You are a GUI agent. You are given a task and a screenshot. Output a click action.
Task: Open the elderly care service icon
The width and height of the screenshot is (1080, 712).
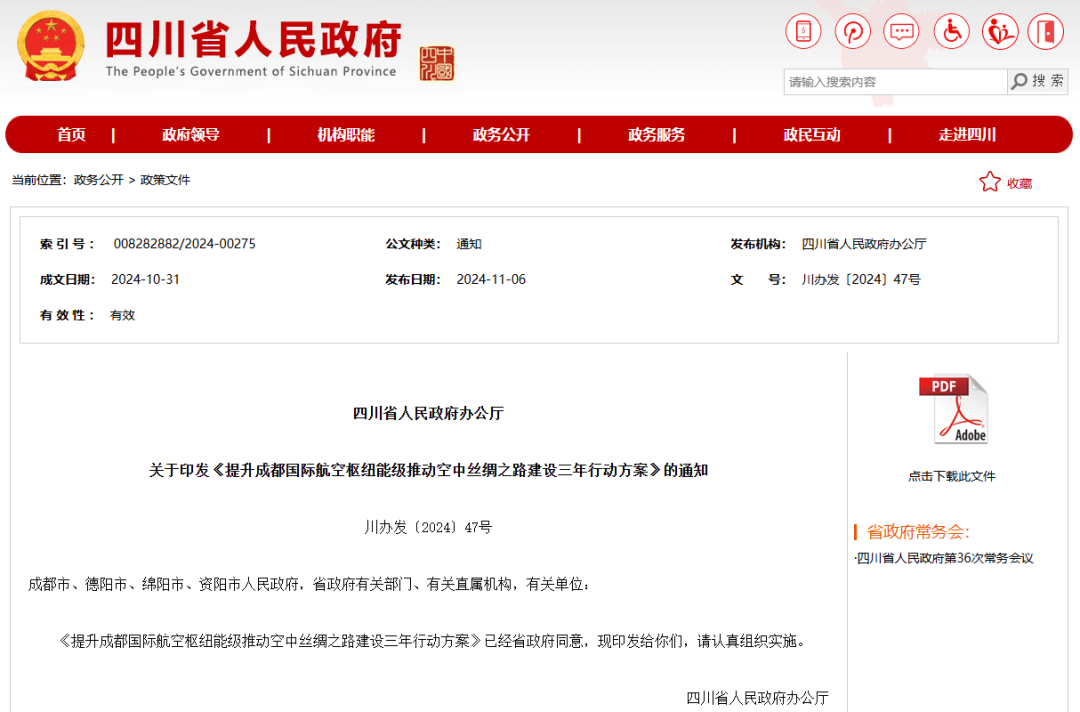[999, 31]
